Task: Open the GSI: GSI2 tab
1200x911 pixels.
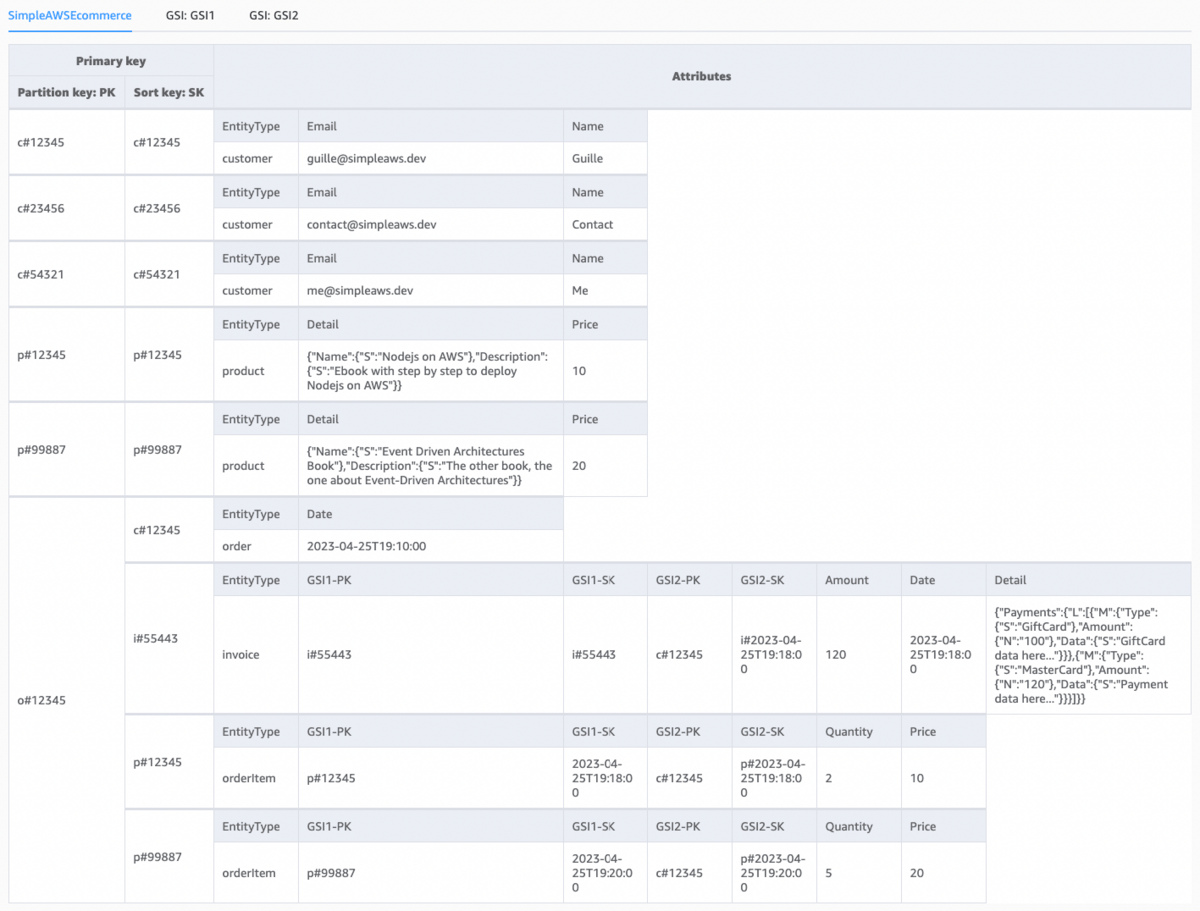Action: [274, 16]
